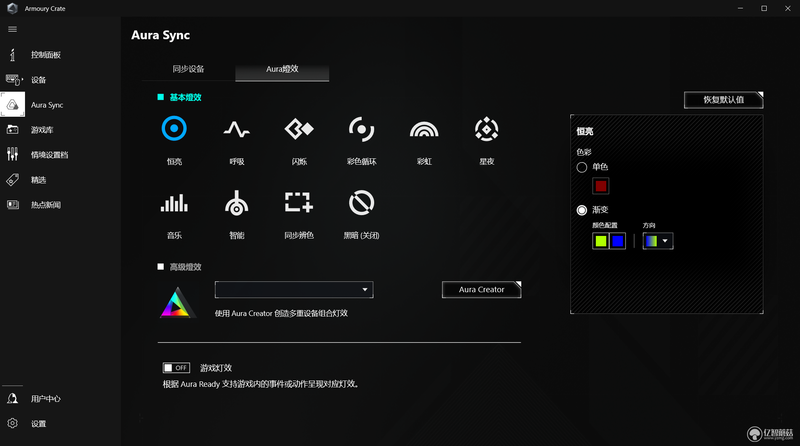Turn off lighting with 黑暗 (关闭) icon
Screen dimensions: 800x446
pyautogui.click(x=362, y=203)
